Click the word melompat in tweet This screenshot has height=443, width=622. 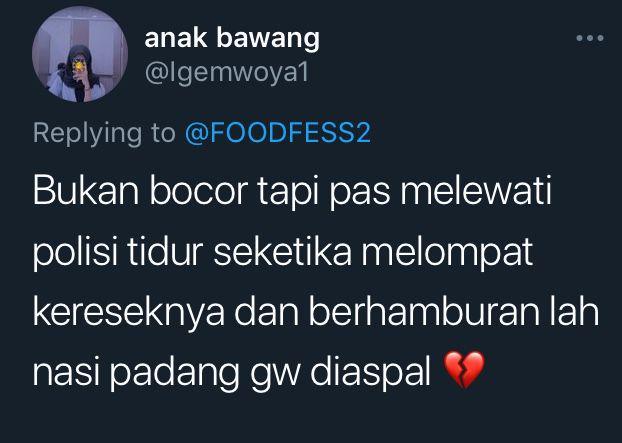447,254
